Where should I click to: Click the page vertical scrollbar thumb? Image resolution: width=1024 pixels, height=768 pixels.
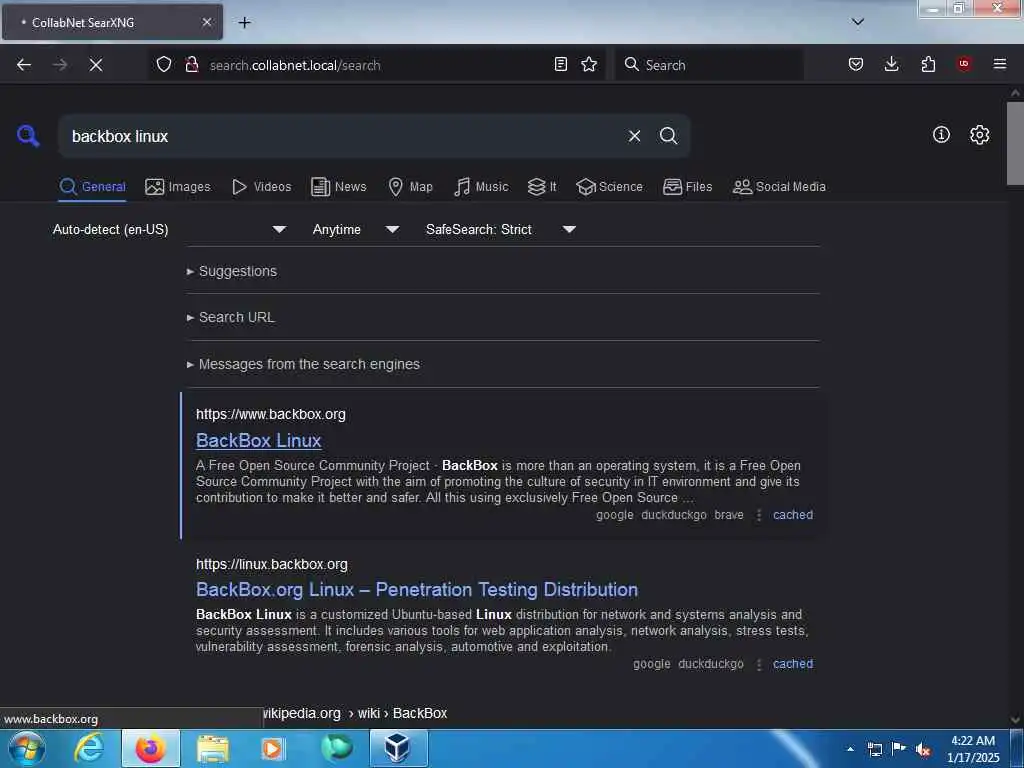(x=1015, y=143)
